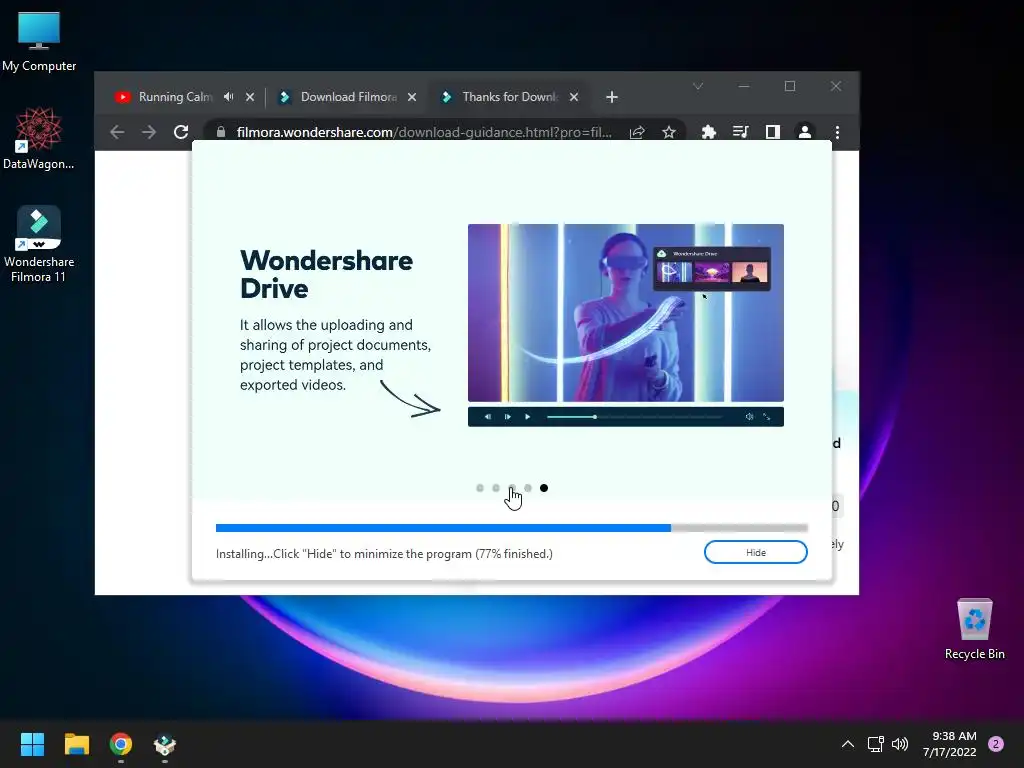
Task: Click the preview player seek bar
Action: [x=634, y=417]
